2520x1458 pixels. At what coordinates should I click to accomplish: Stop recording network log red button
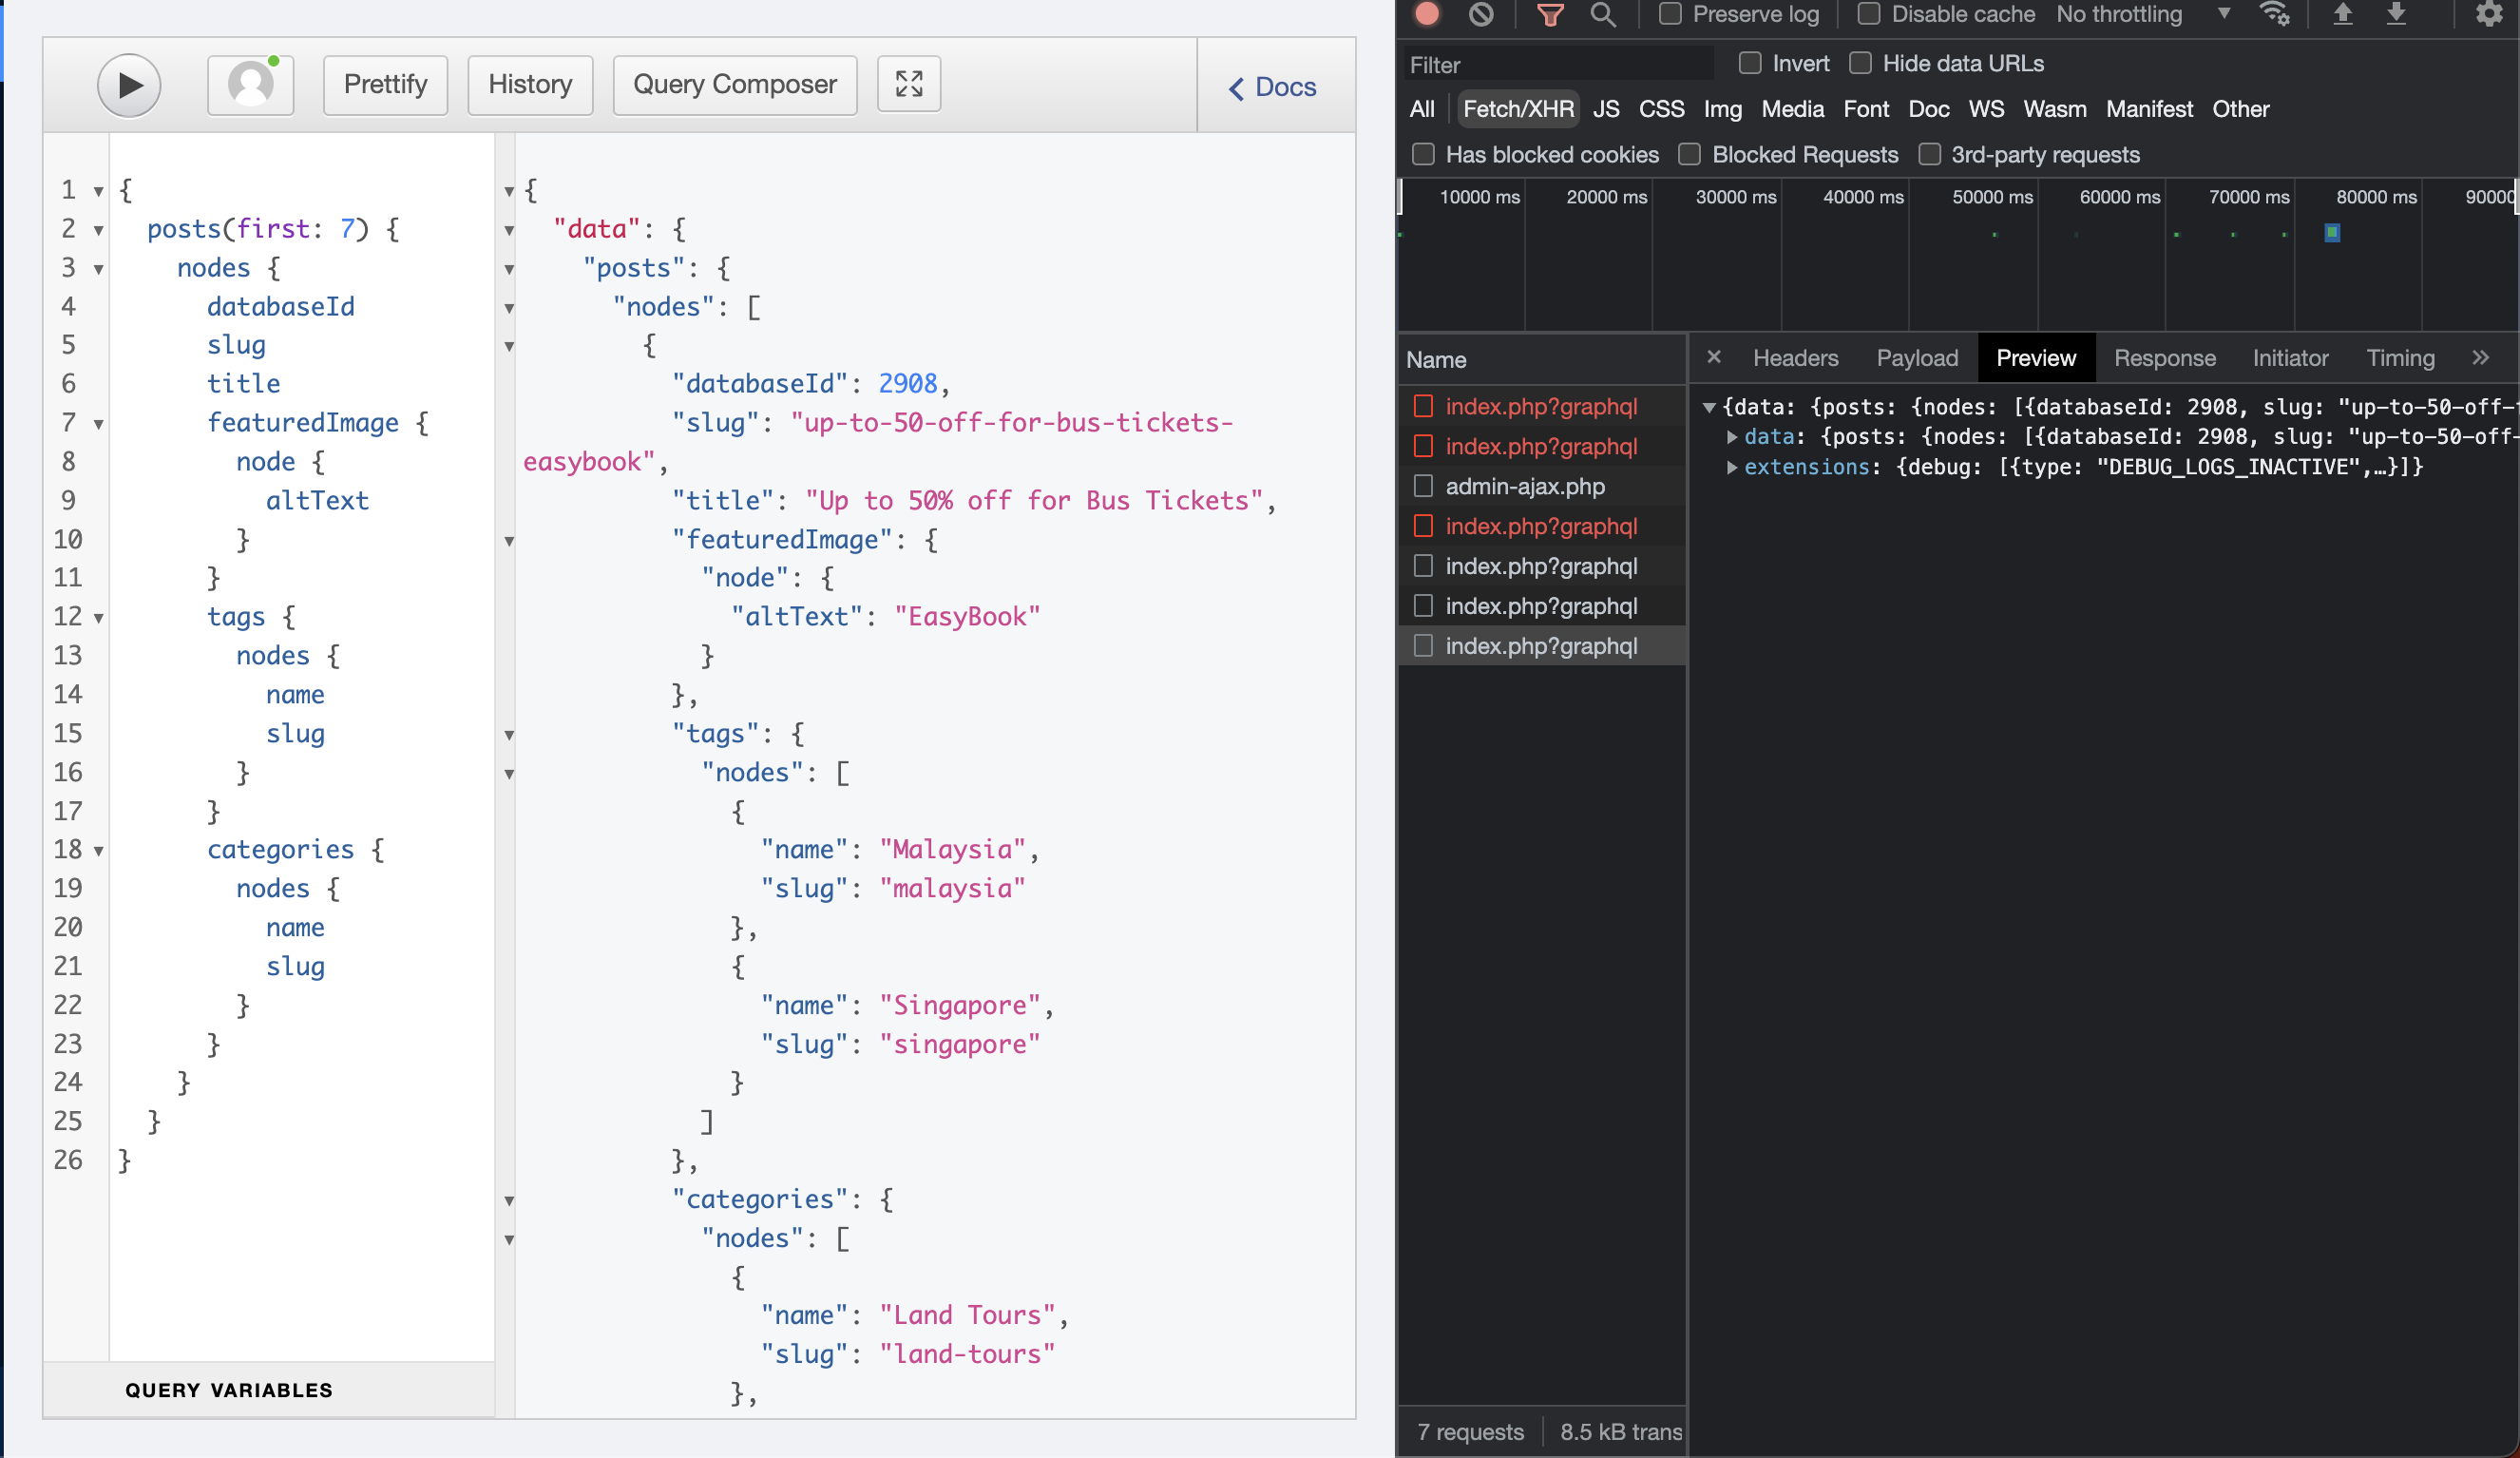[1428, 14]
